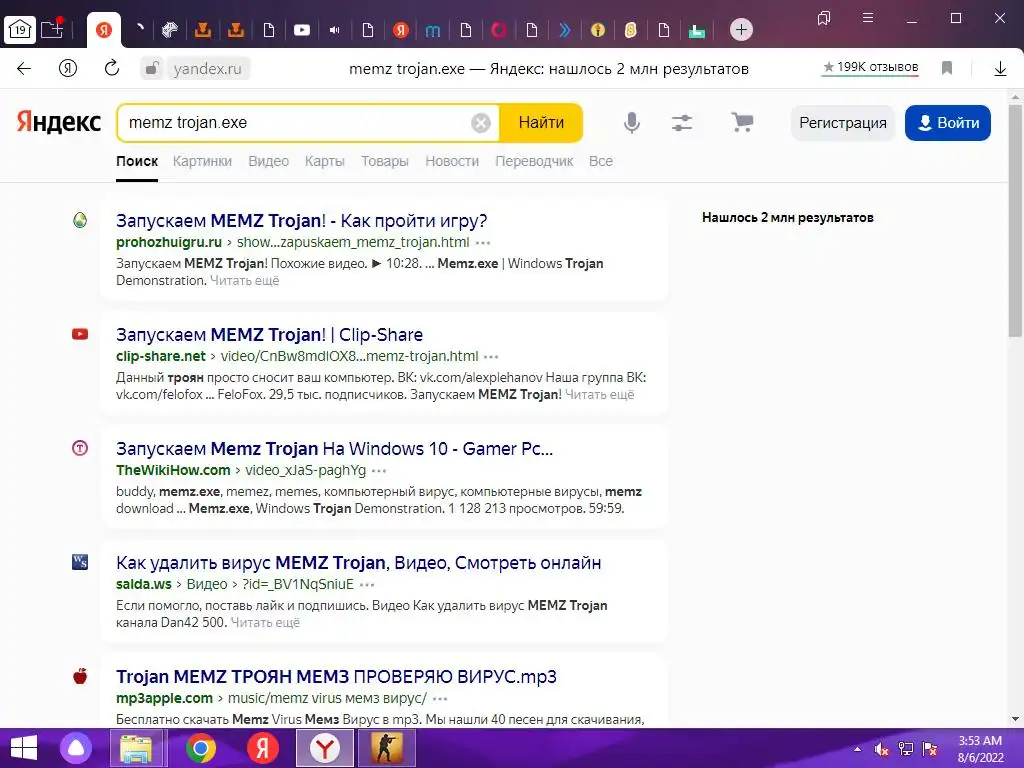Click the yellow Найти button
Image resolution: width=1024 pixels, height=768 pixels.
541,123
